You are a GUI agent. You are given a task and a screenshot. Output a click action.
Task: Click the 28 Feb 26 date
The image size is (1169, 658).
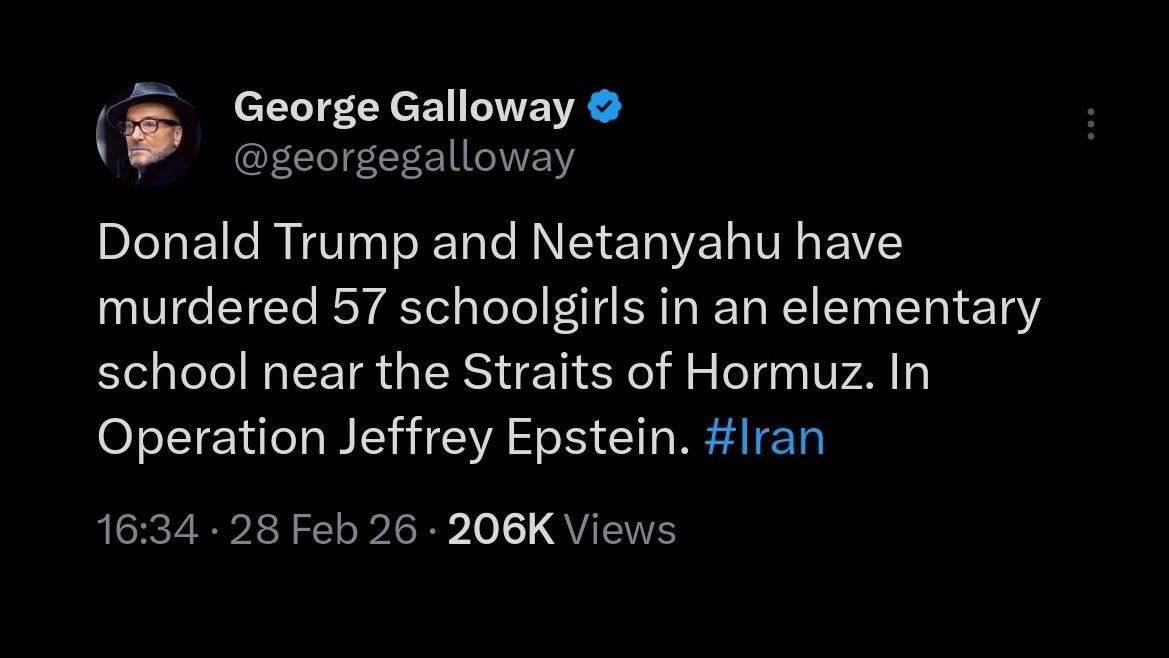(x=322, y=529)
